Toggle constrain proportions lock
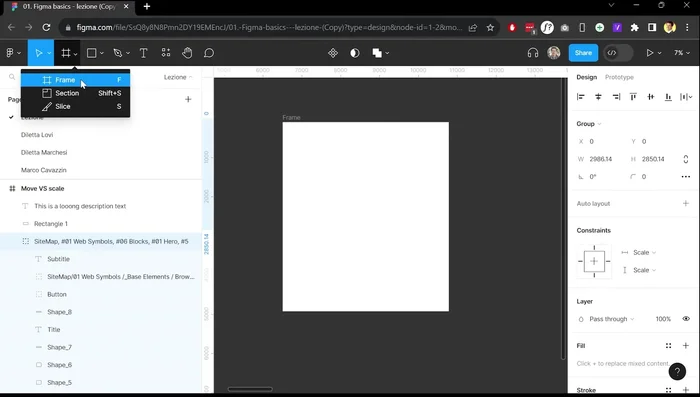The image size is (700, 397). (686, 159)
